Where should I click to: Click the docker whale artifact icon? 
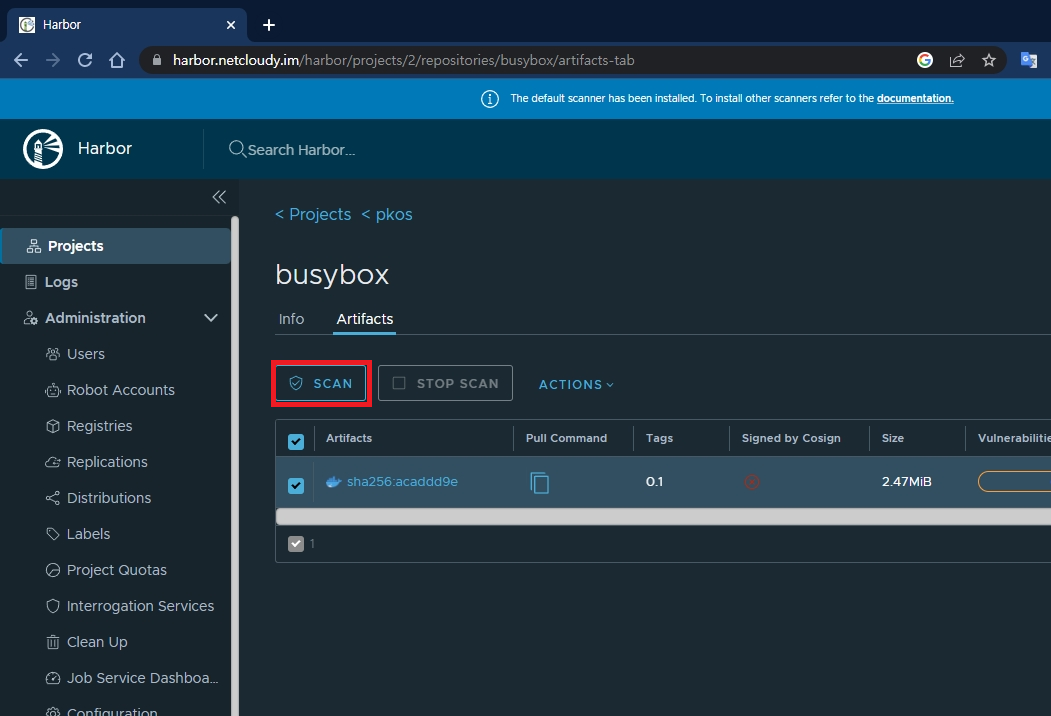(x=333, y=482)
